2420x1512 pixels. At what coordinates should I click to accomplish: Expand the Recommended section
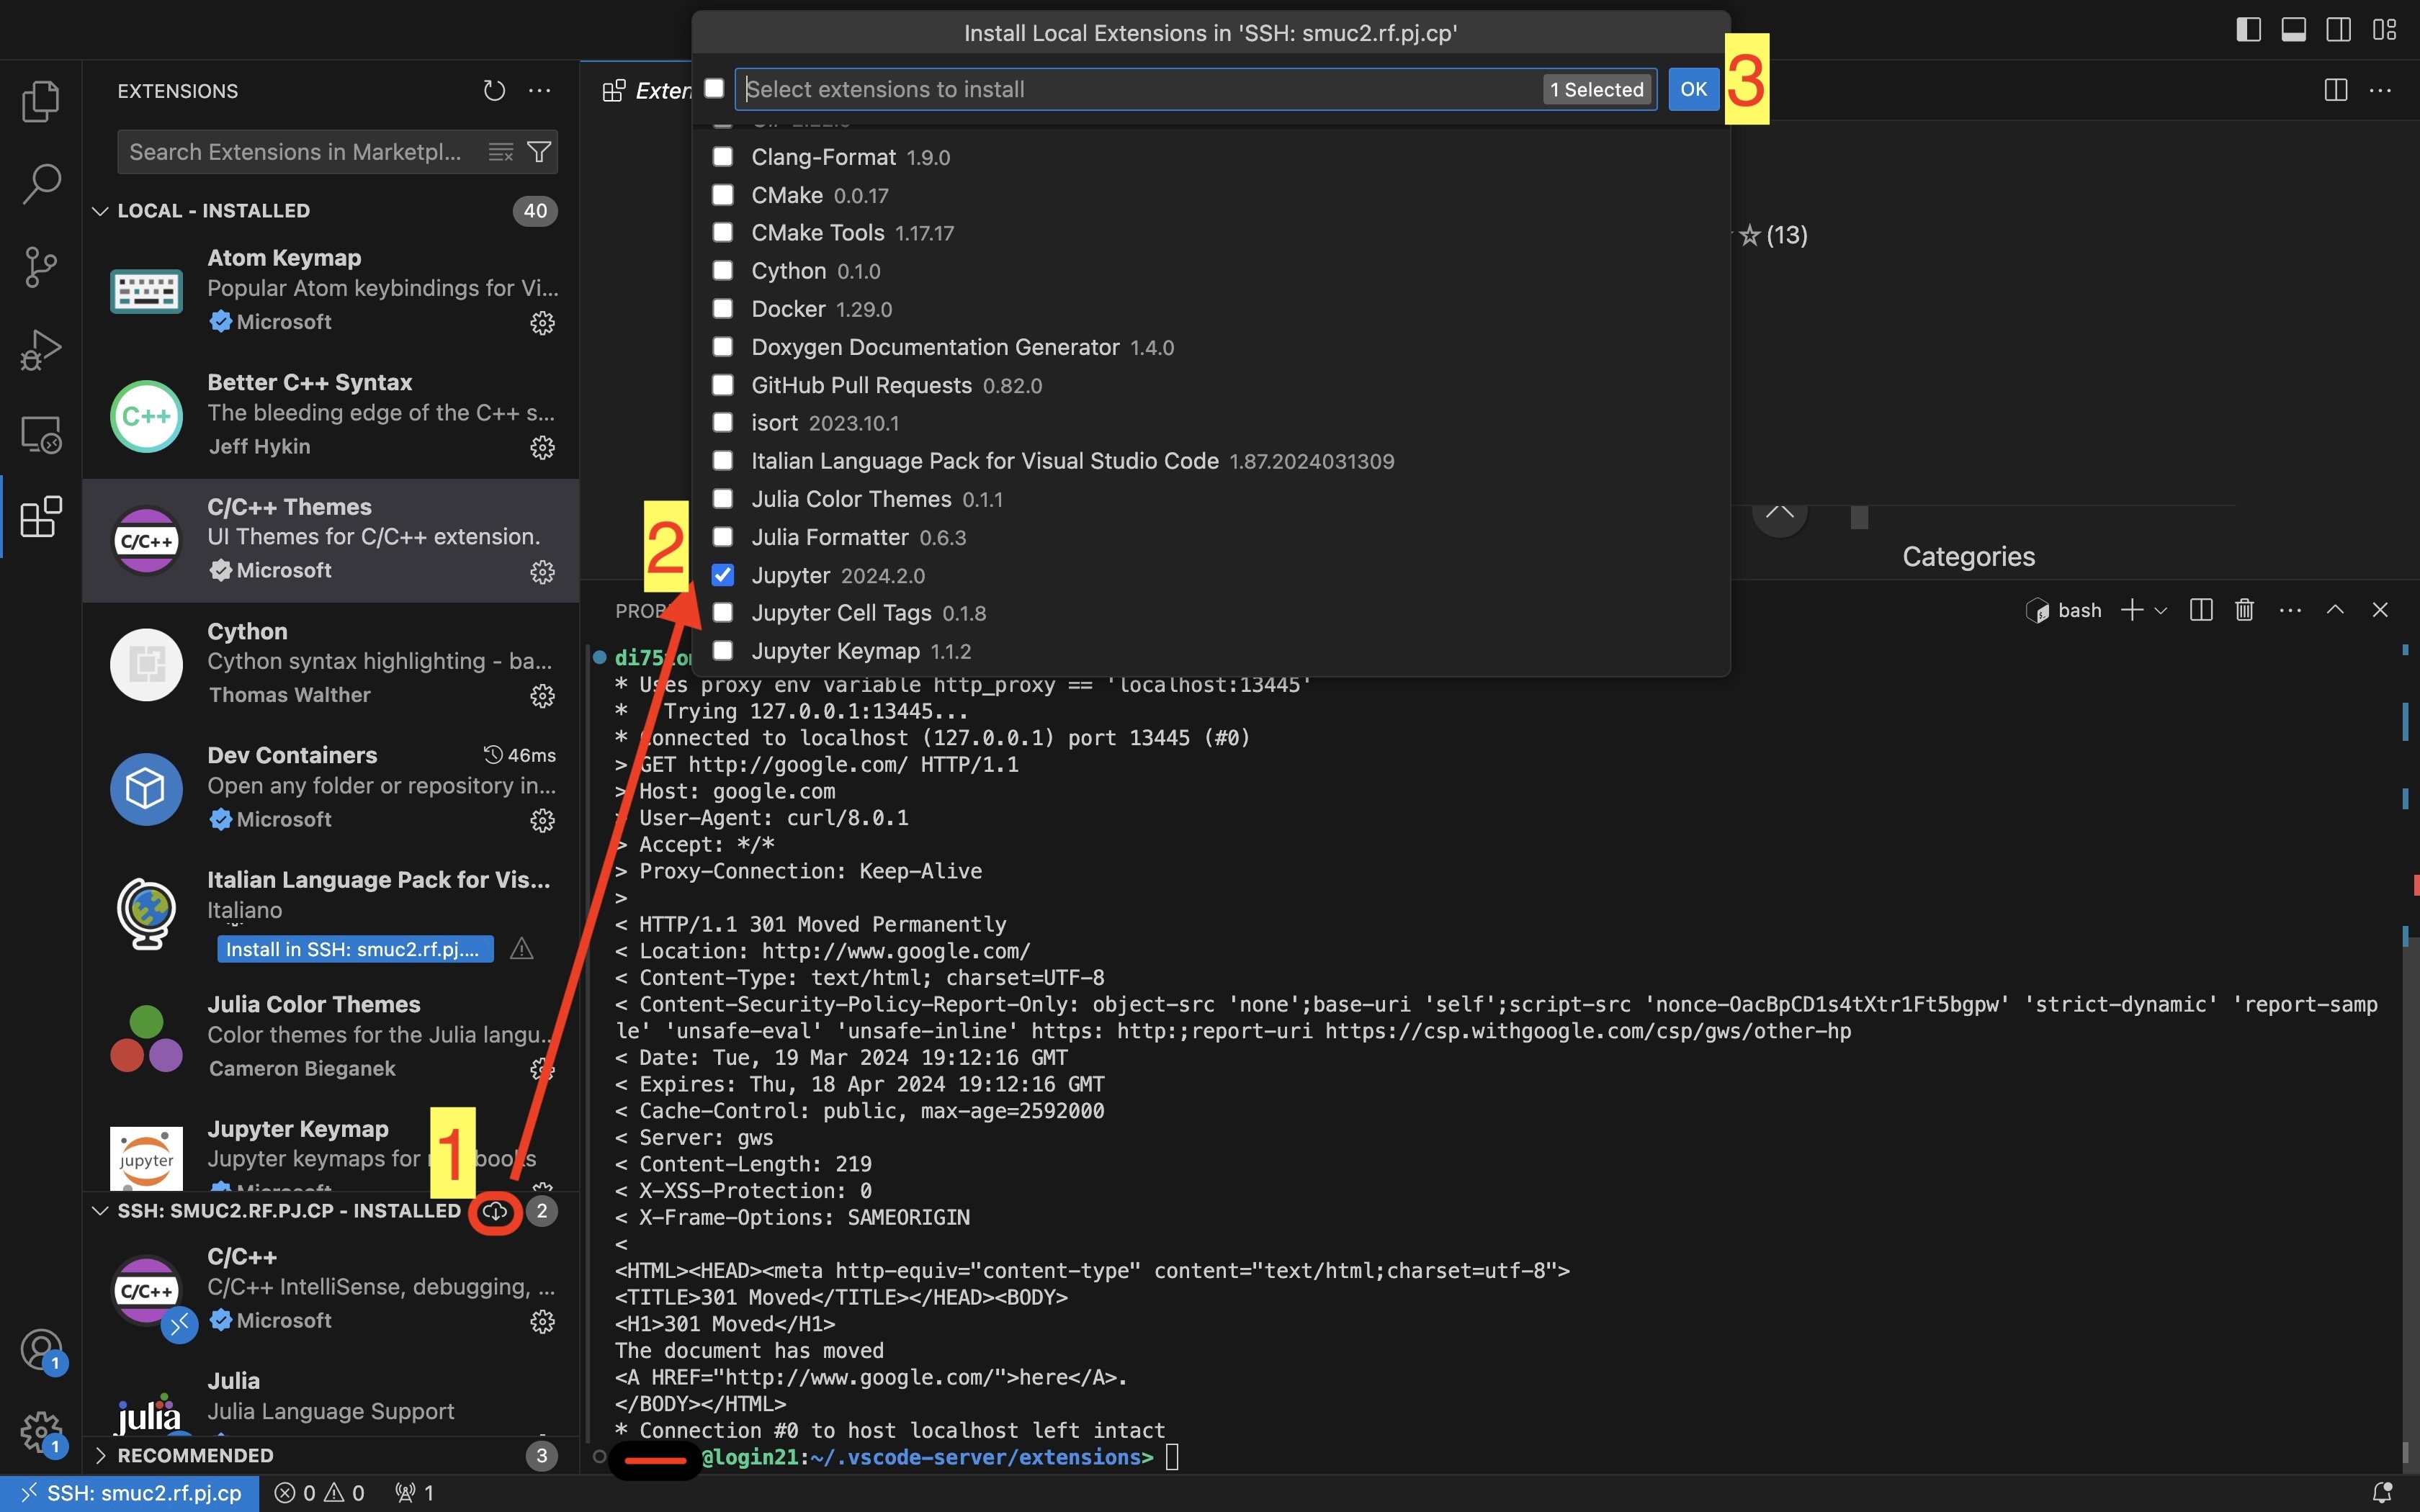[100, 1455]
